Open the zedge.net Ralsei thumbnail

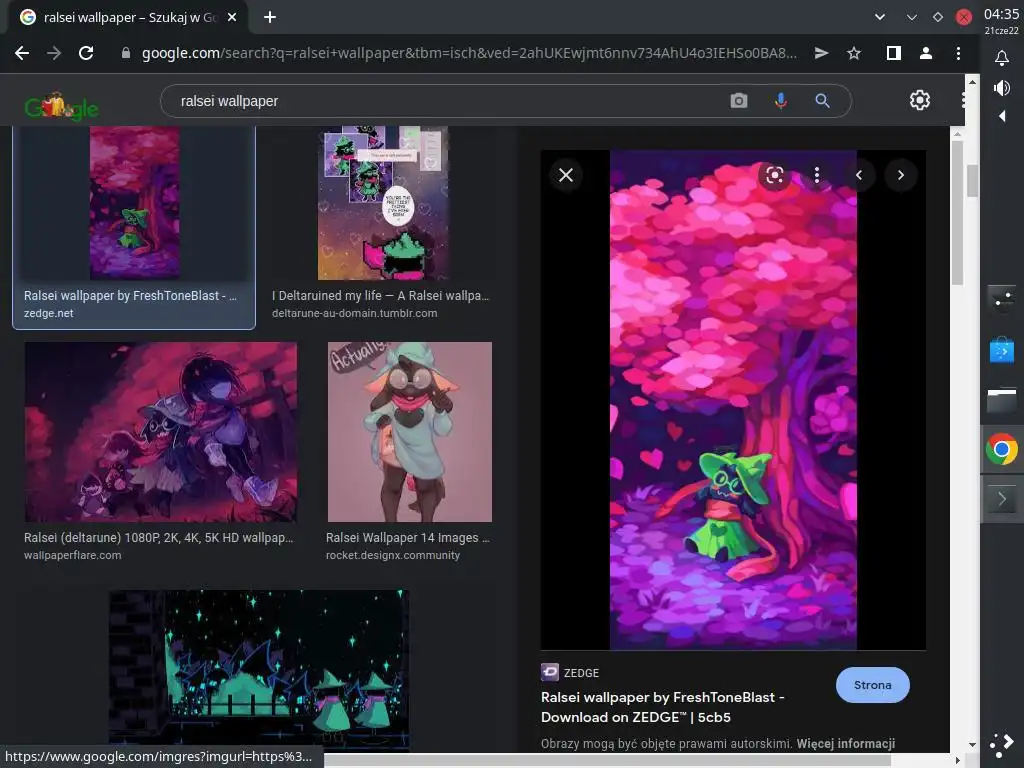(134, 203)
